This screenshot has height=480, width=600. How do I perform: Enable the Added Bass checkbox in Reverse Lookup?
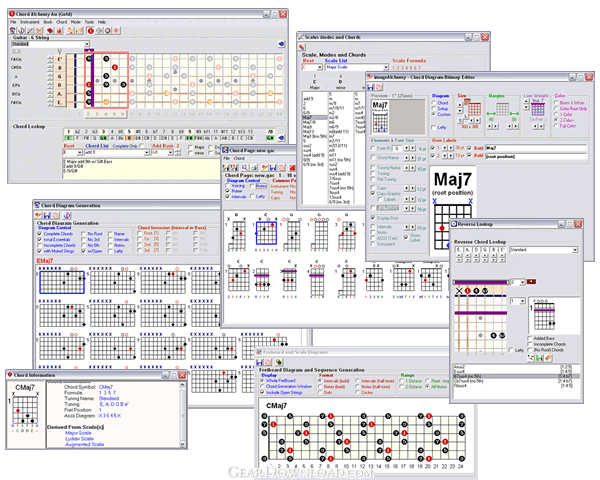[x=530, y=338]
